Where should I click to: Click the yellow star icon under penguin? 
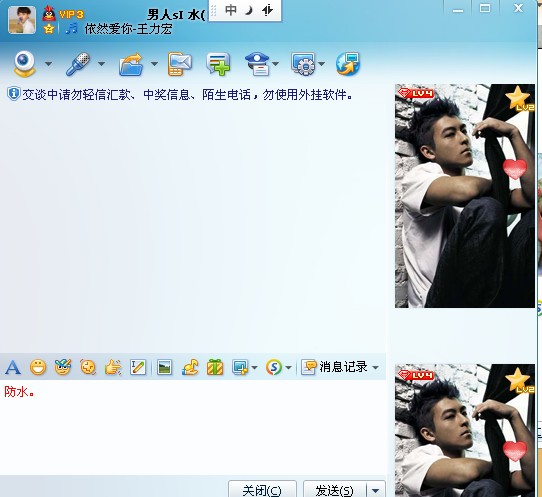pyautogui.click(x=49, y=29)
